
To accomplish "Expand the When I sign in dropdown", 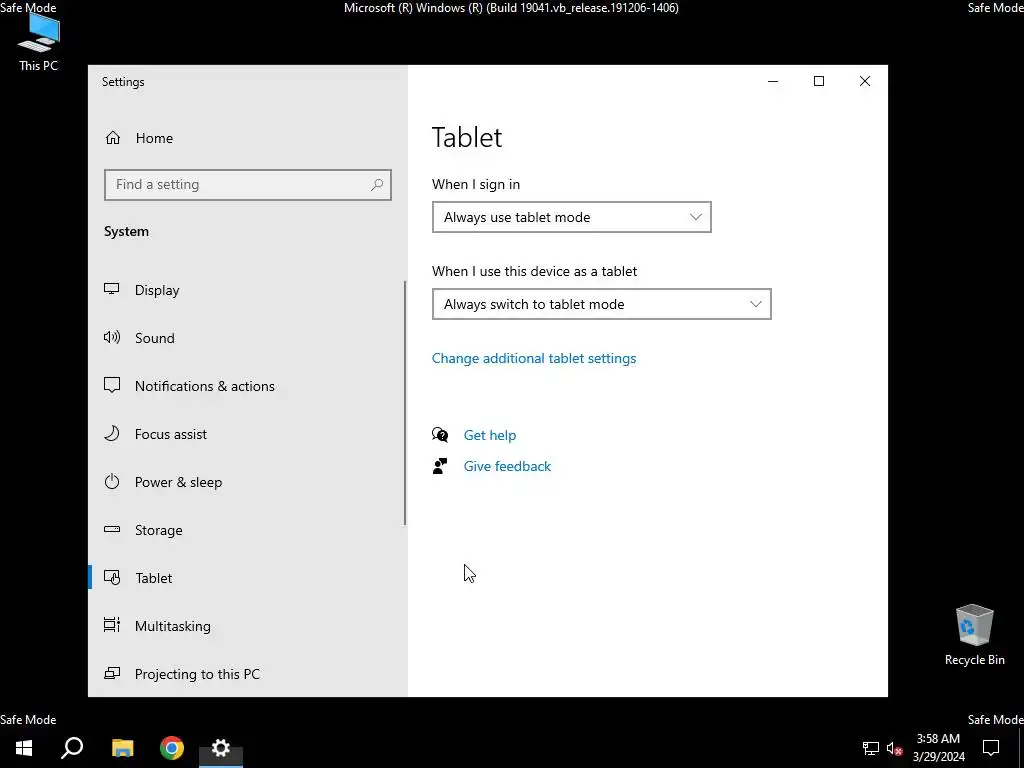I will tap(571, 217).
